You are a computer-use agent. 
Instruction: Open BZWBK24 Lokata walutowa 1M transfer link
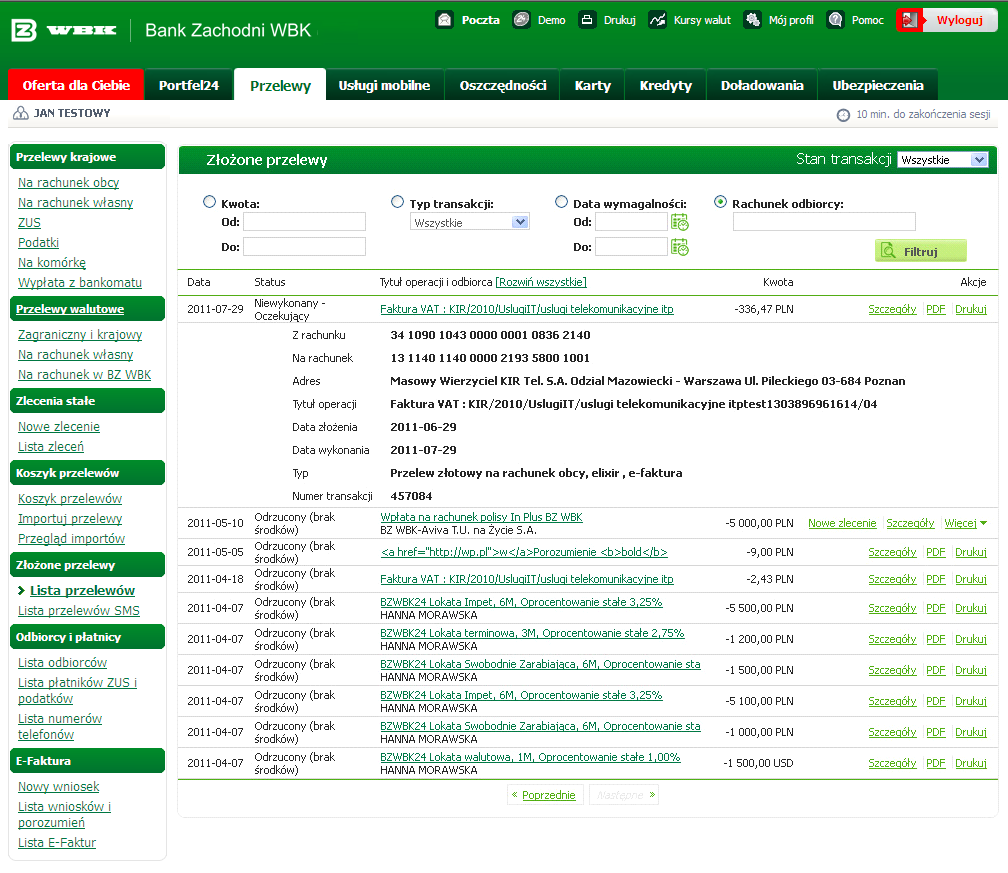pyautogui.click(x=530, y=757)
